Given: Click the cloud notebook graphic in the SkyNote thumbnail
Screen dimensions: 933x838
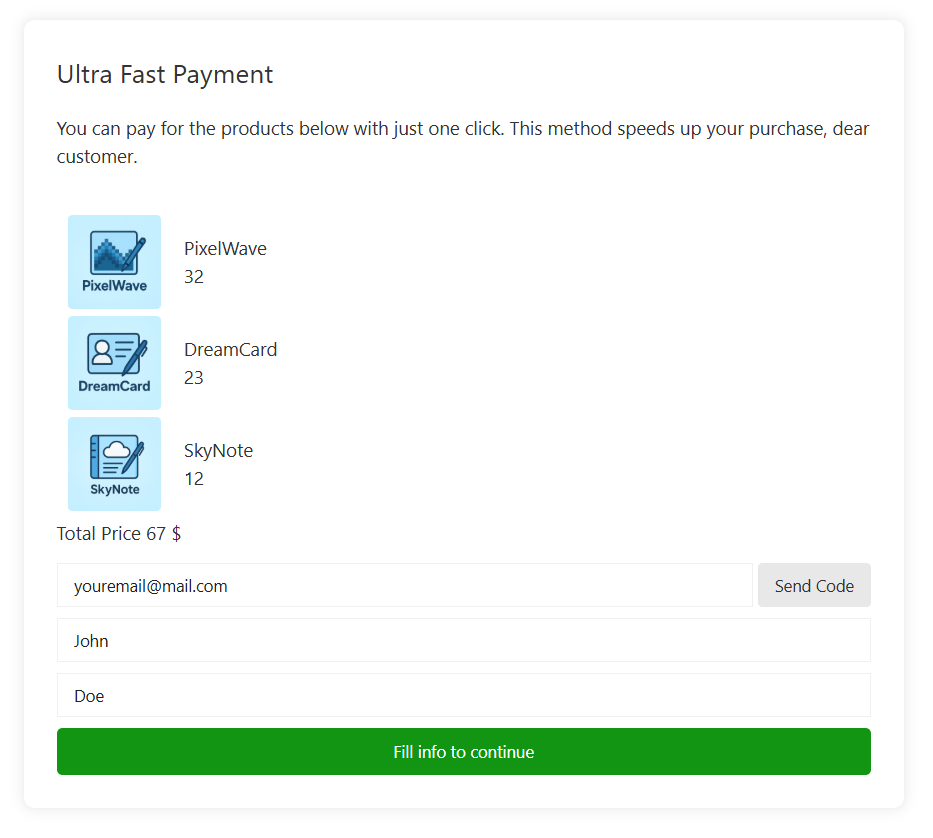Looking at the screenshot, I should (116, 456).
